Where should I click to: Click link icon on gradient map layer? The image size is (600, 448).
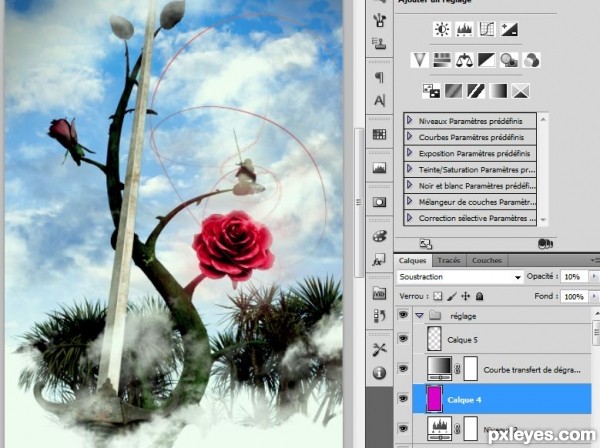pyautogui.click(x=457, y=369)
